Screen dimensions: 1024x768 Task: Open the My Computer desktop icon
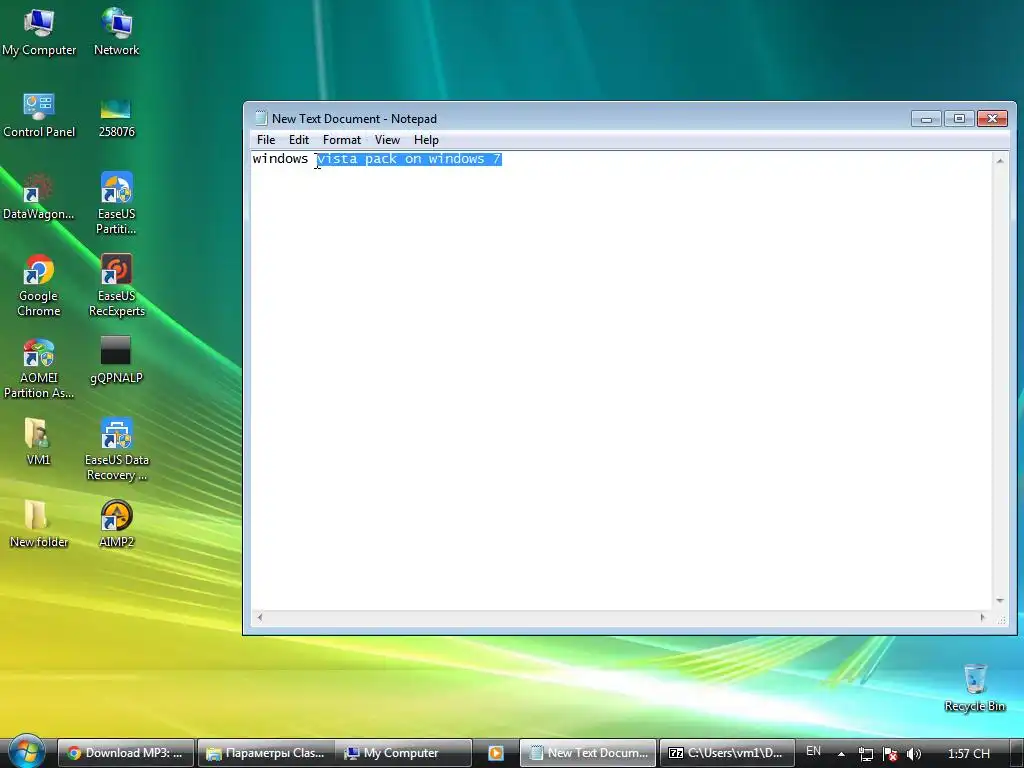39,33
